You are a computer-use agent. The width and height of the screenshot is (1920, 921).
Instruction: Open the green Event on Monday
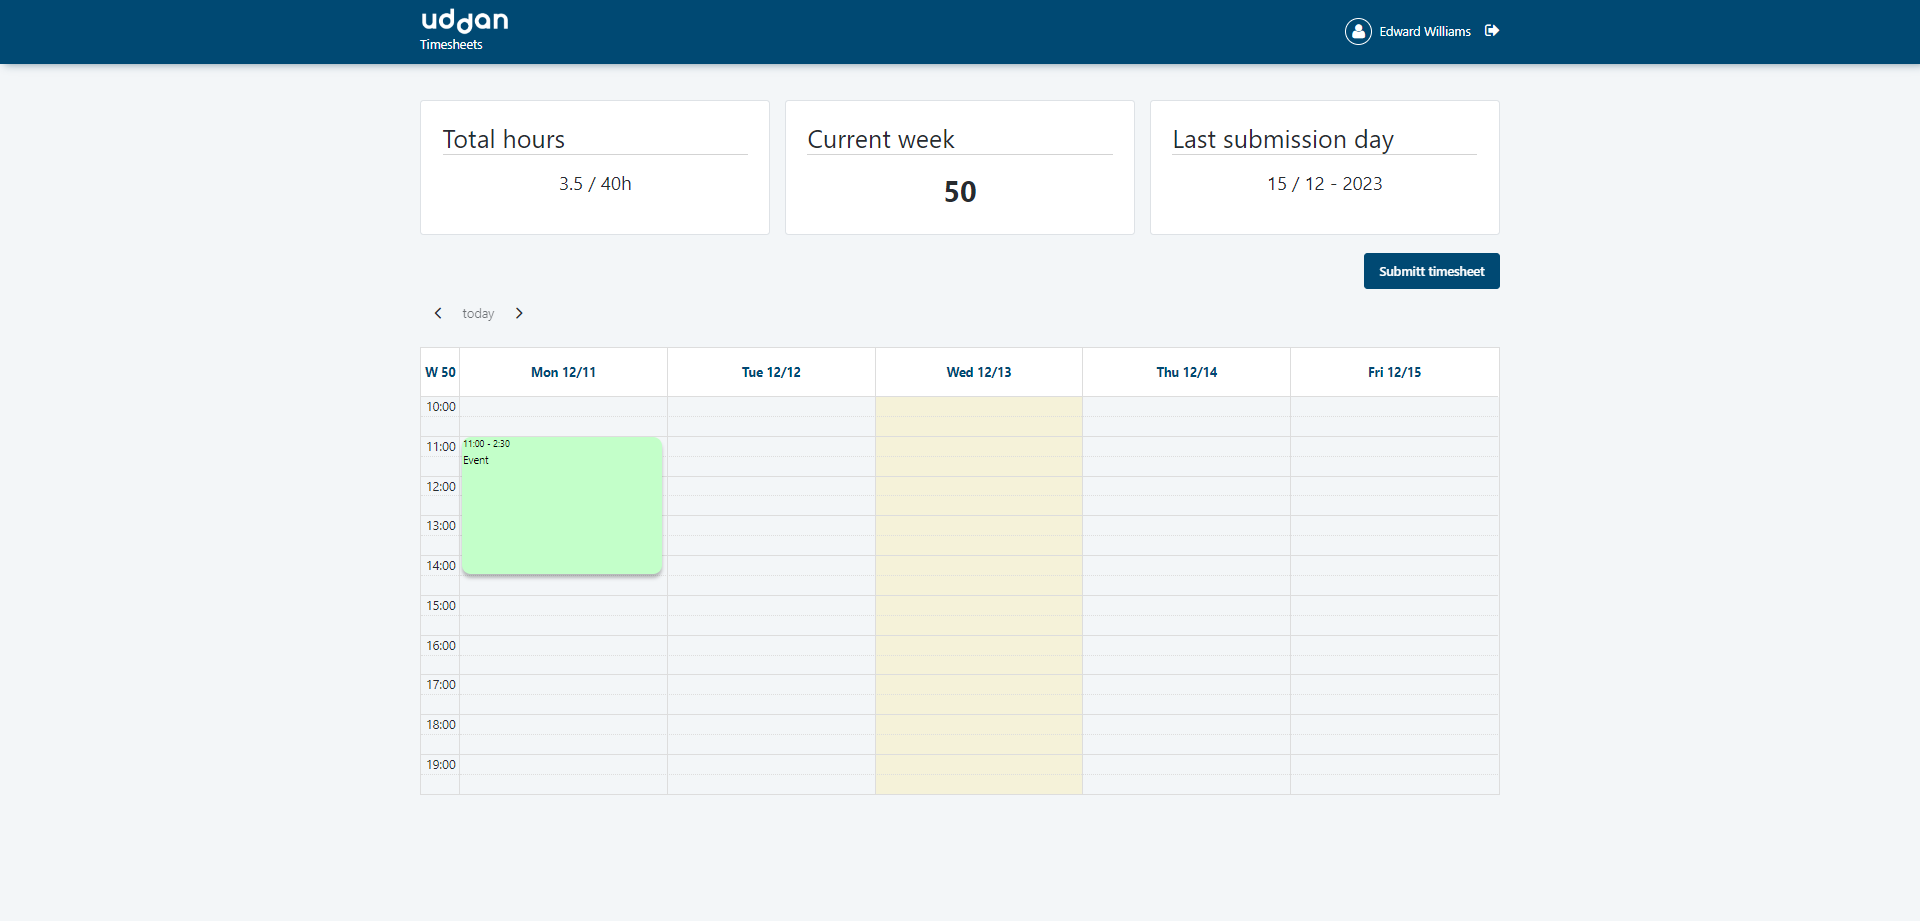pyautogui.click(x=561, y=506)
